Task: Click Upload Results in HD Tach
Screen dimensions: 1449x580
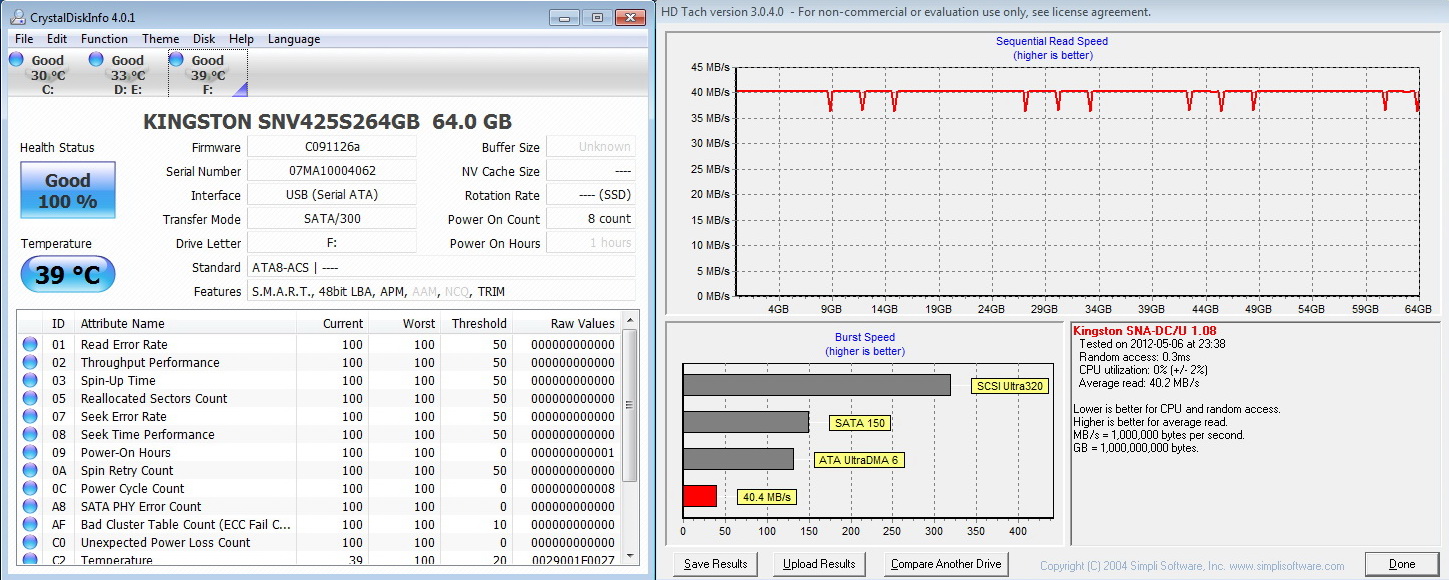Action: click(819, 564)
